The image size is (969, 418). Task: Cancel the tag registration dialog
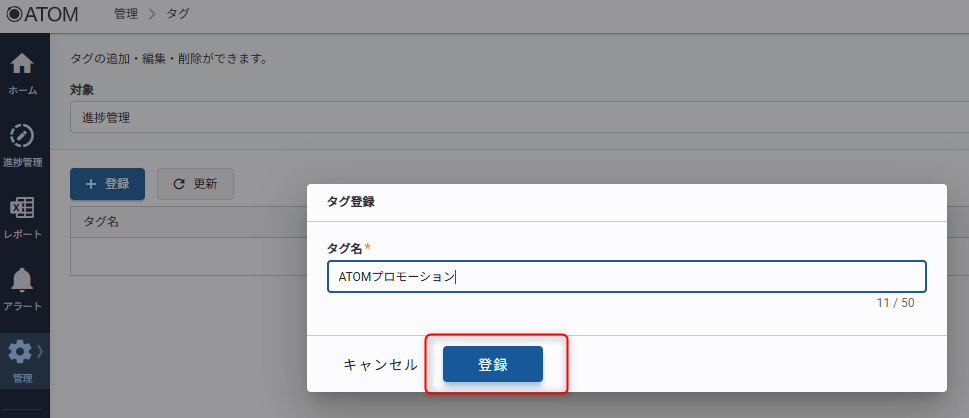point(380,365)
